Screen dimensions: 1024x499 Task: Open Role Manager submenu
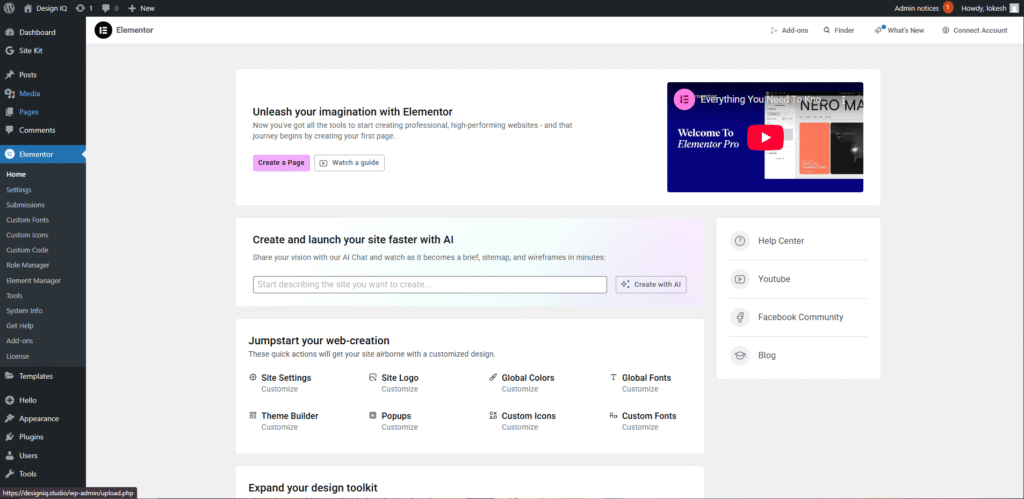click(27, 265)
